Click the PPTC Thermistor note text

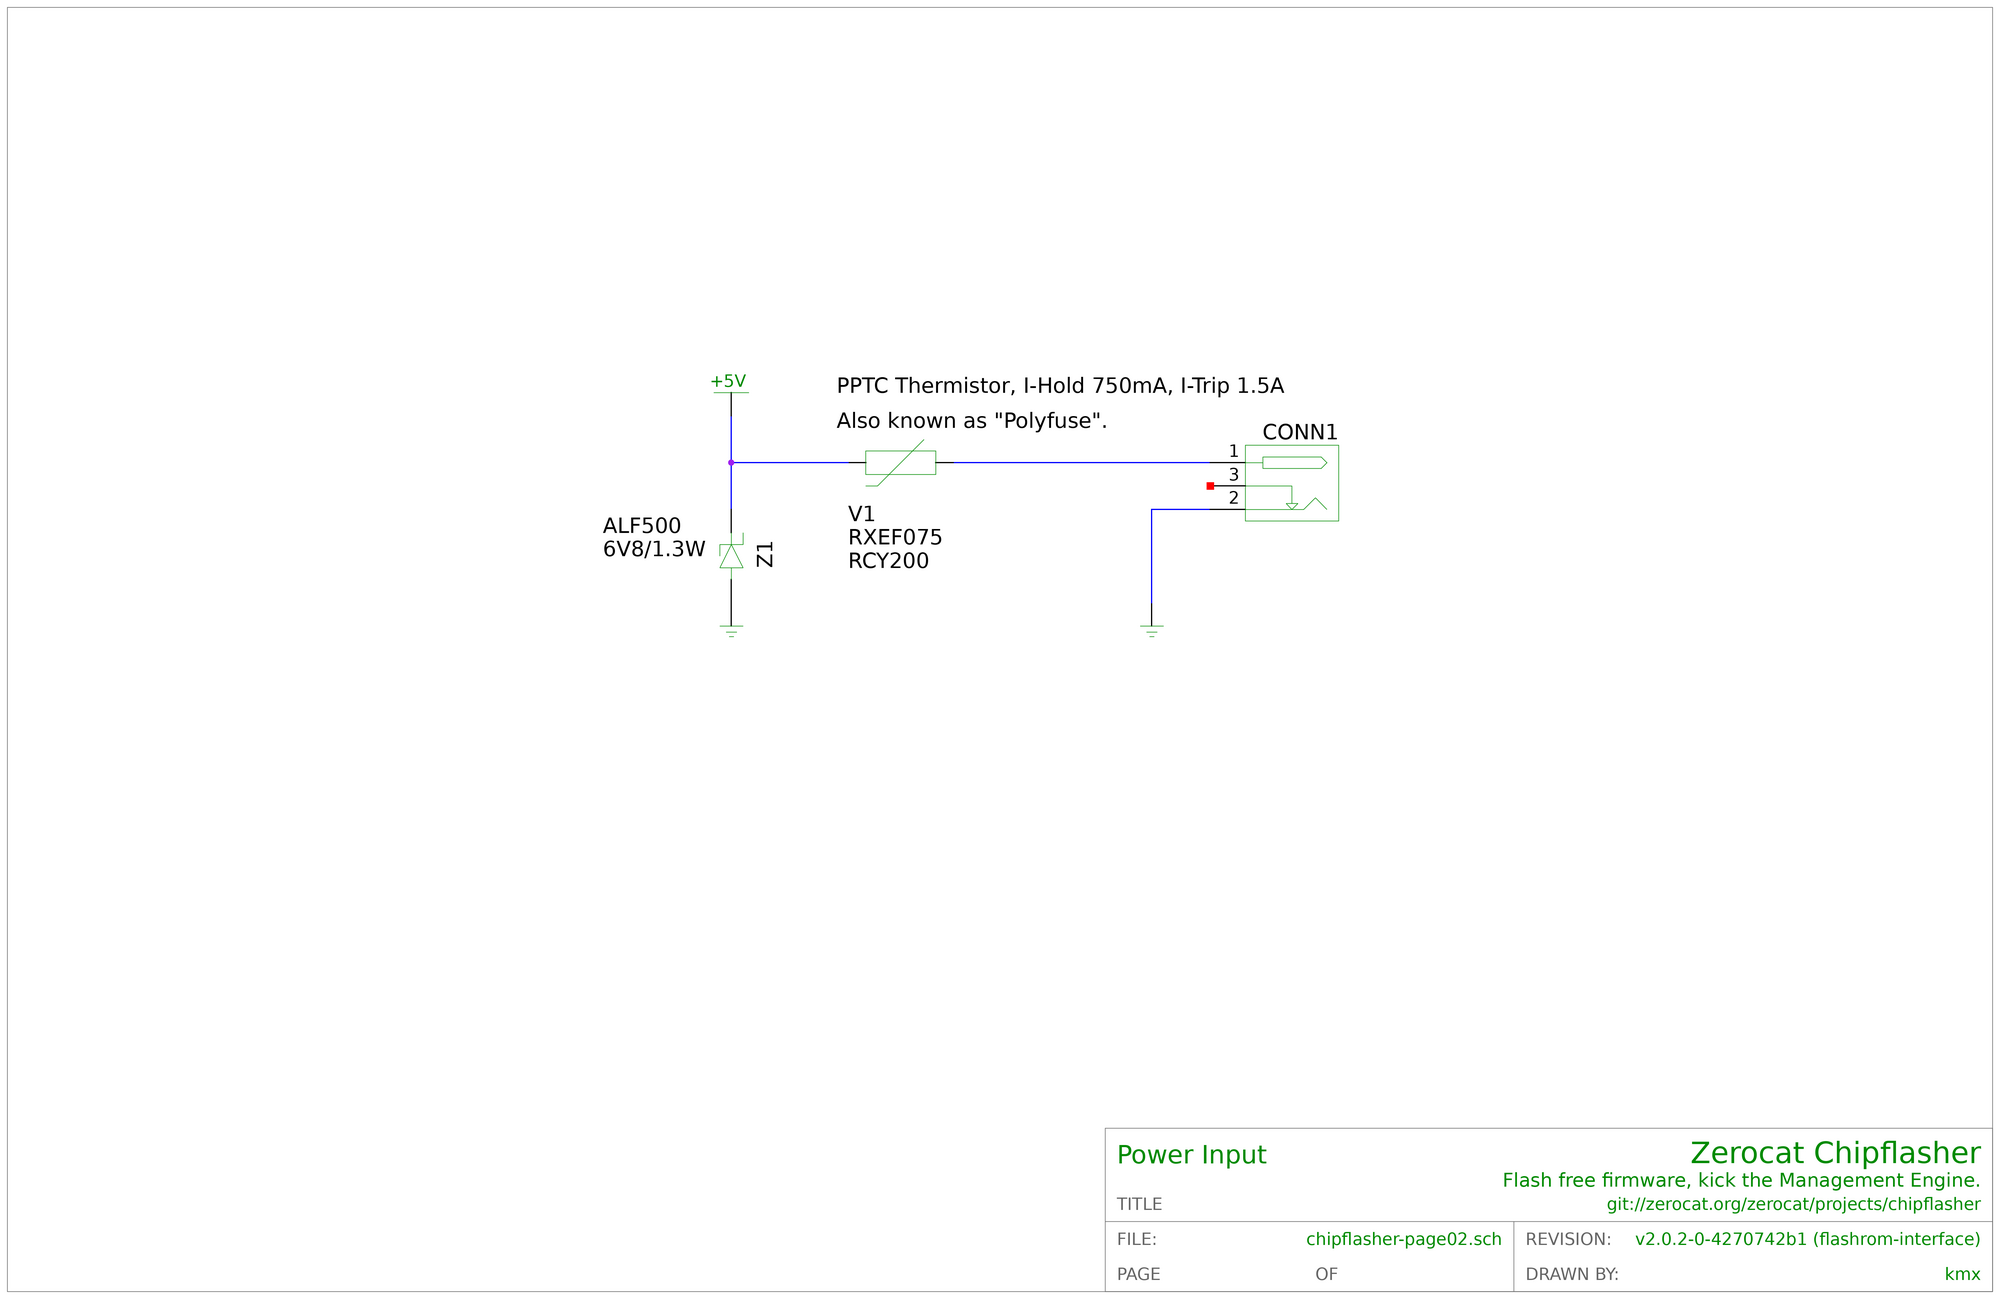coord(1060,386)
